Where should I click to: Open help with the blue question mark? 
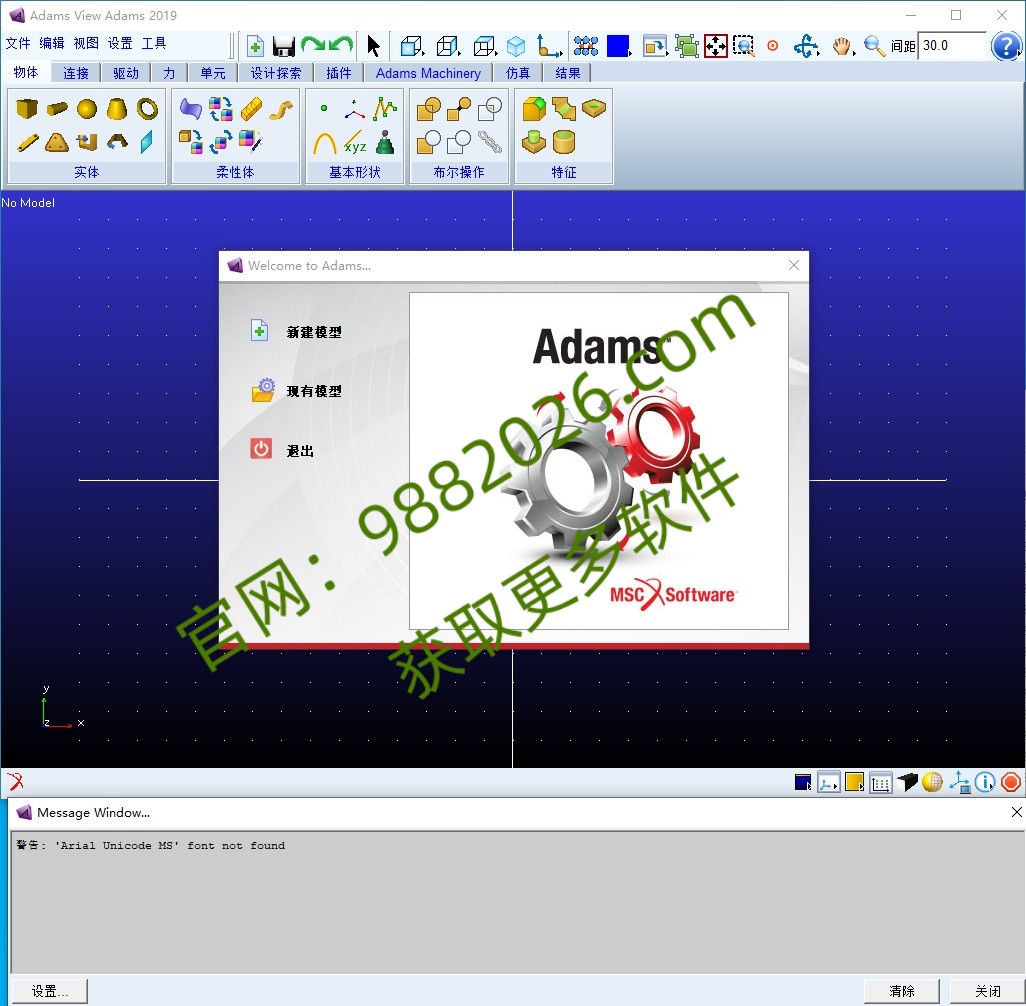[1006, 46]
